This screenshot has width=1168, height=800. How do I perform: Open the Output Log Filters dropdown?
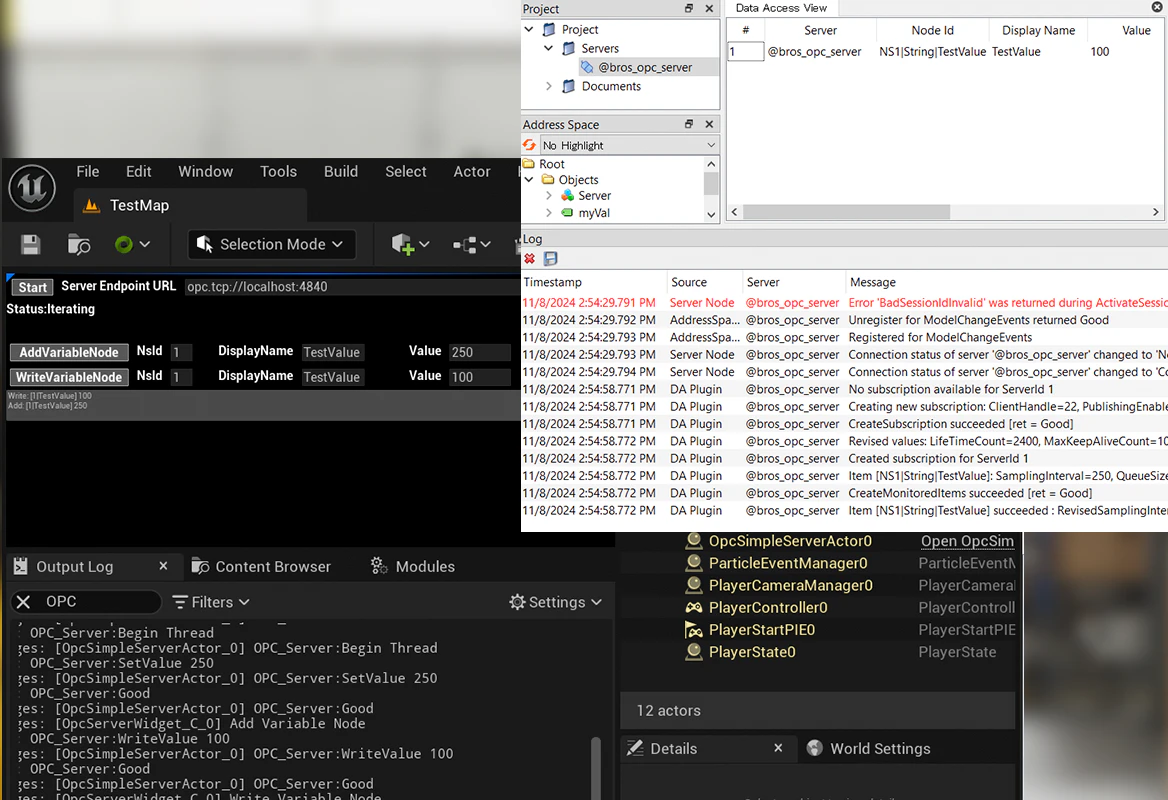pyautogui.click(x=211, y=602)
